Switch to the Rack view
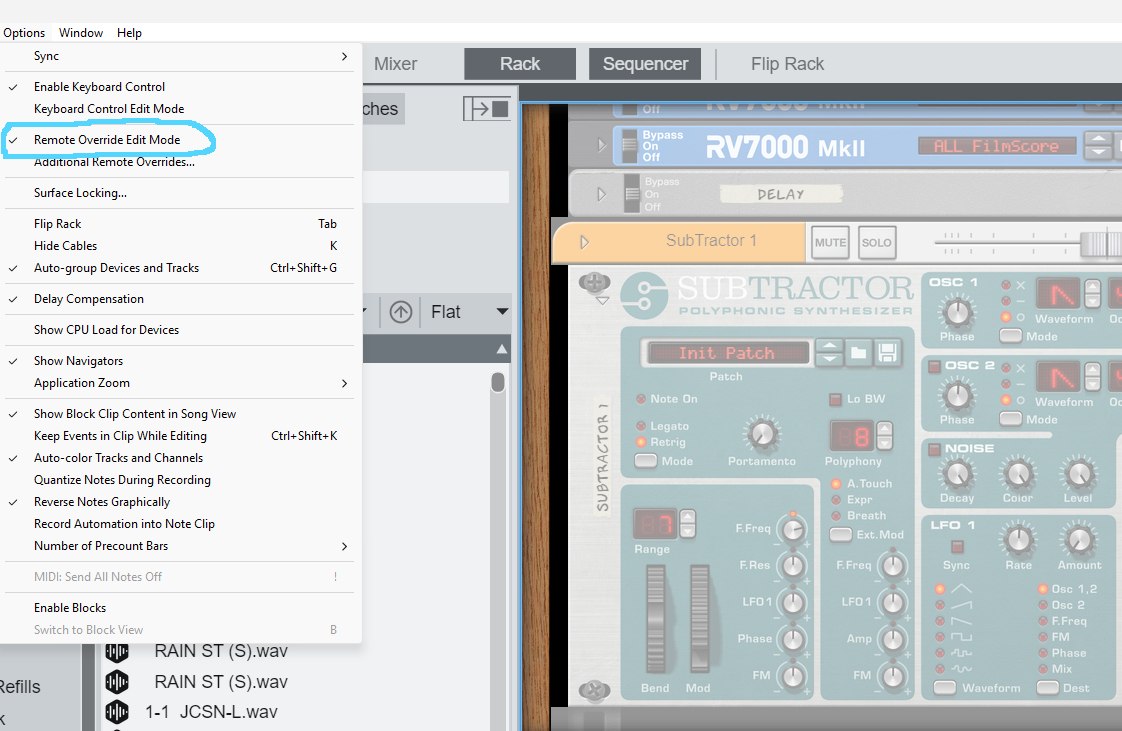The height and width of the screenshot is (731, 1122). (x=520, y=64)
